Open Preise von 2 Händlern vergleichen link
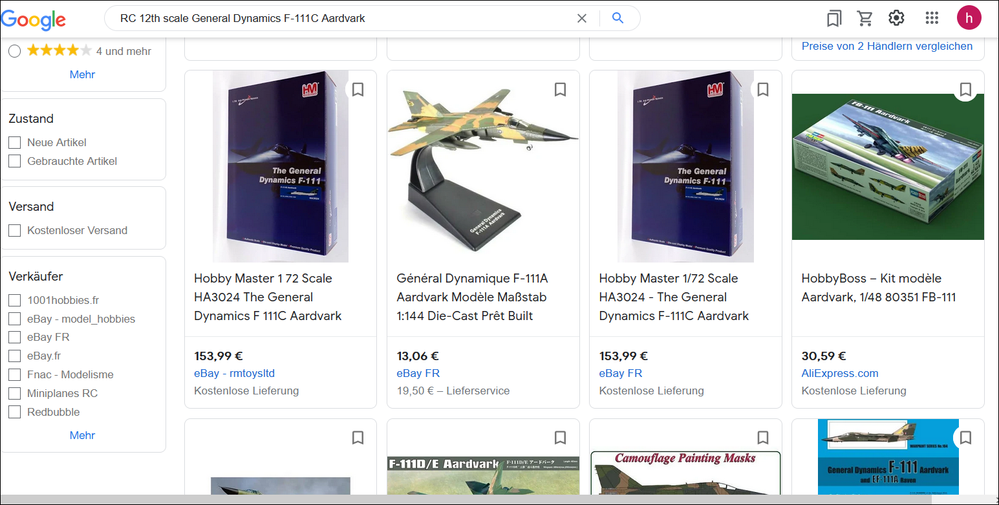Viewport: 999px width, 505px height. point(887,46)
